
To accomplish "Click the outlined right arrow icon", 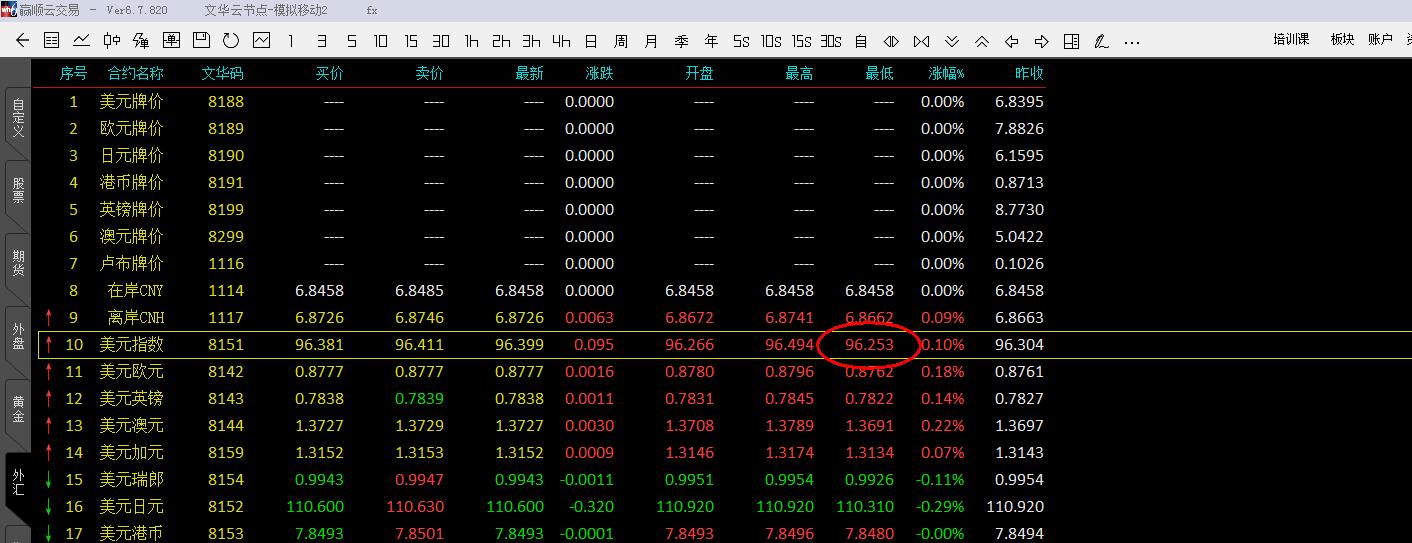I will click(x=1041, y=41).
